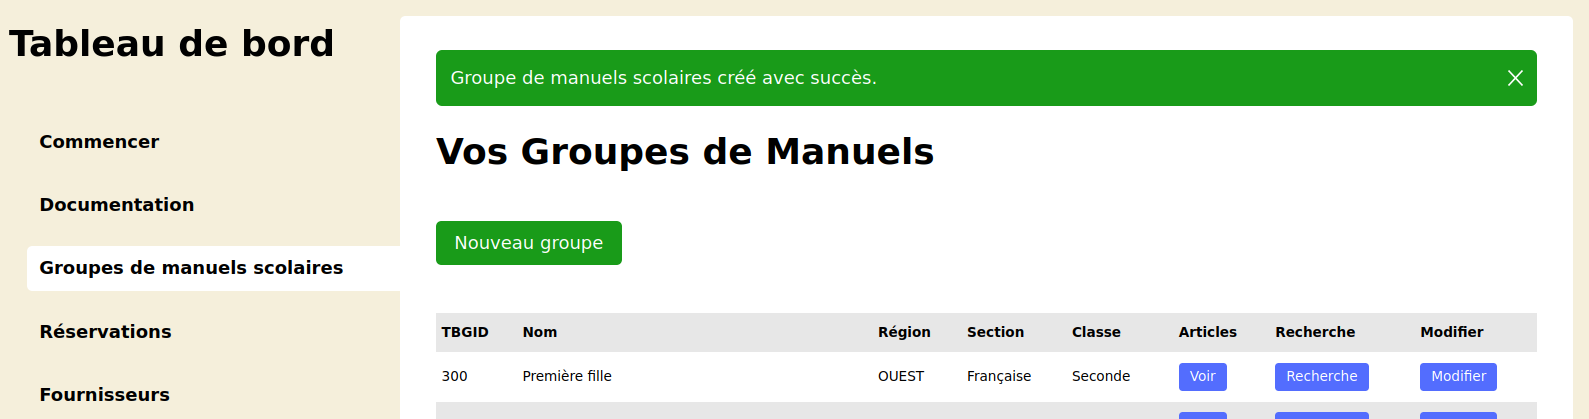Click the Vos Groupes de Manuels heading
The height and width of the screenshot is (419, 1589).
coord(685,152)
